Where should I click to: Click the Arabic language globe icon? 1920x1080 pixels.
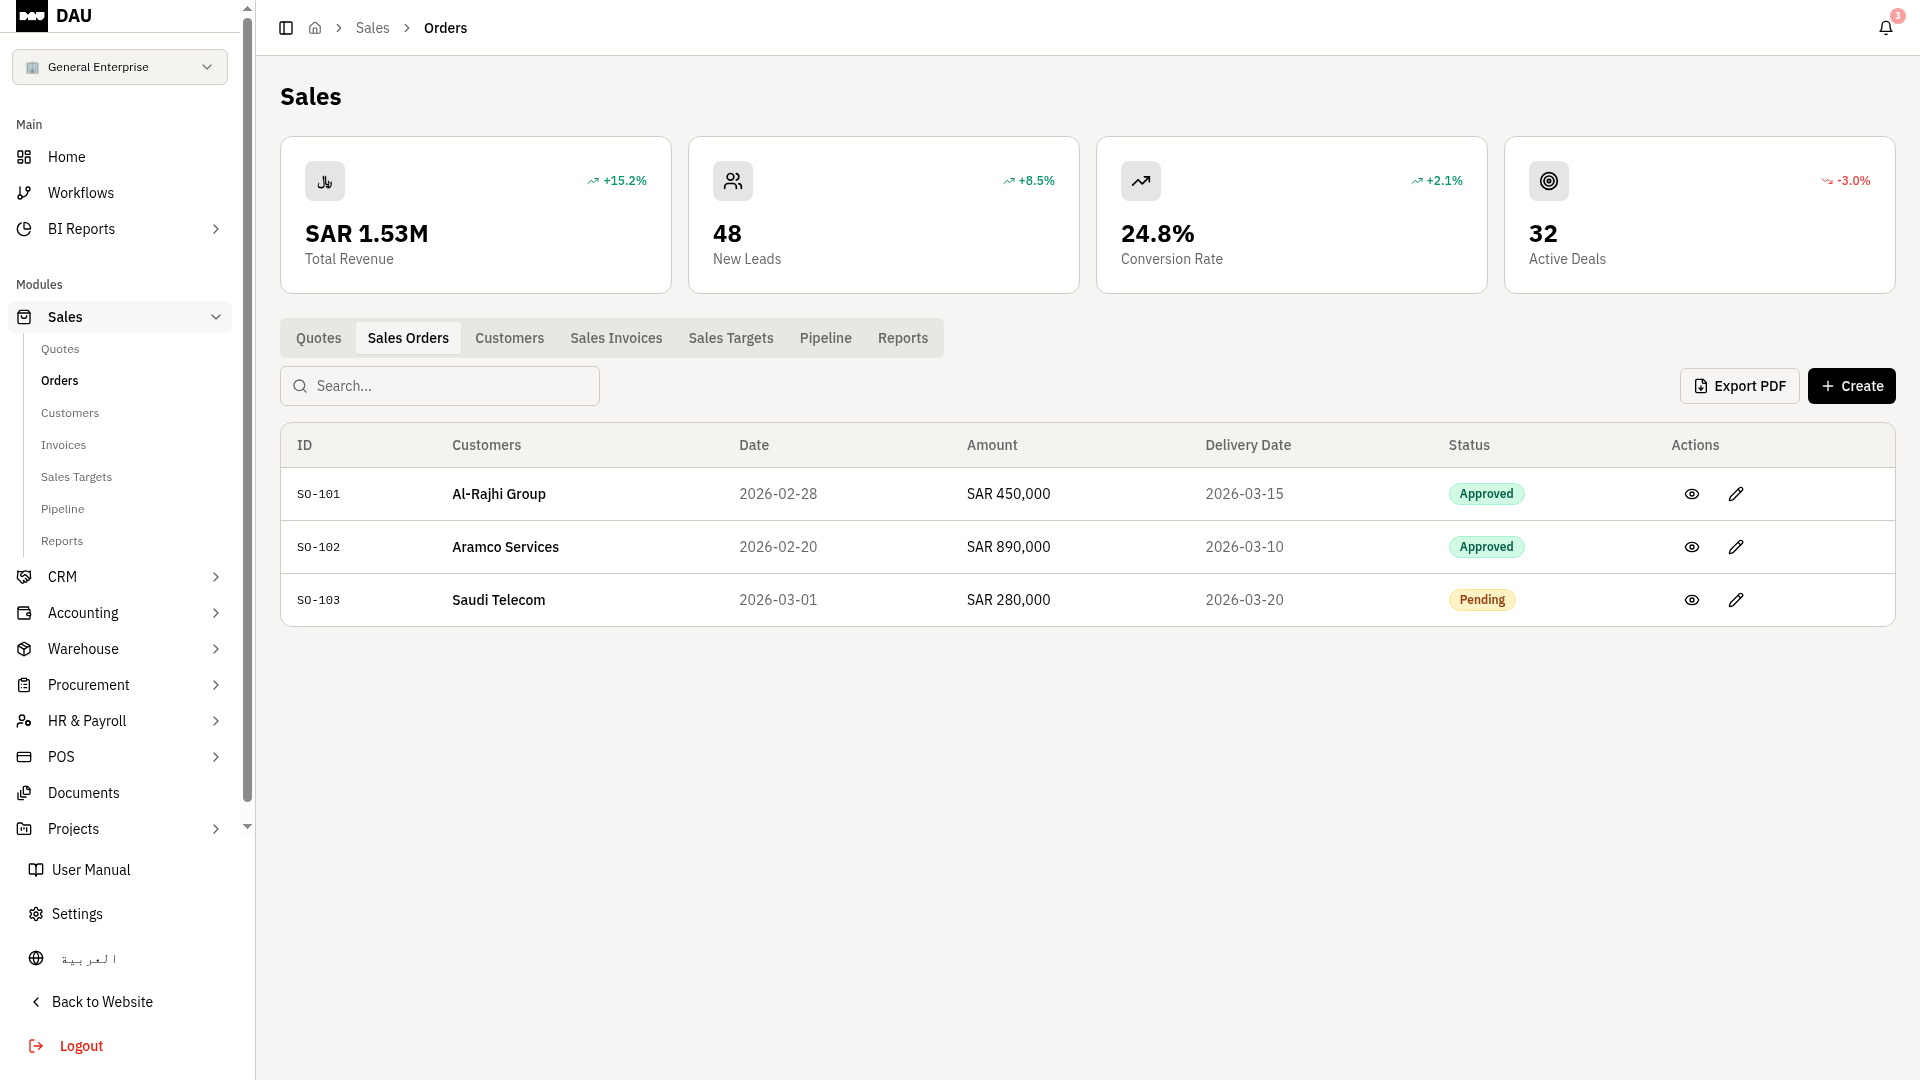tap(36, 958)
